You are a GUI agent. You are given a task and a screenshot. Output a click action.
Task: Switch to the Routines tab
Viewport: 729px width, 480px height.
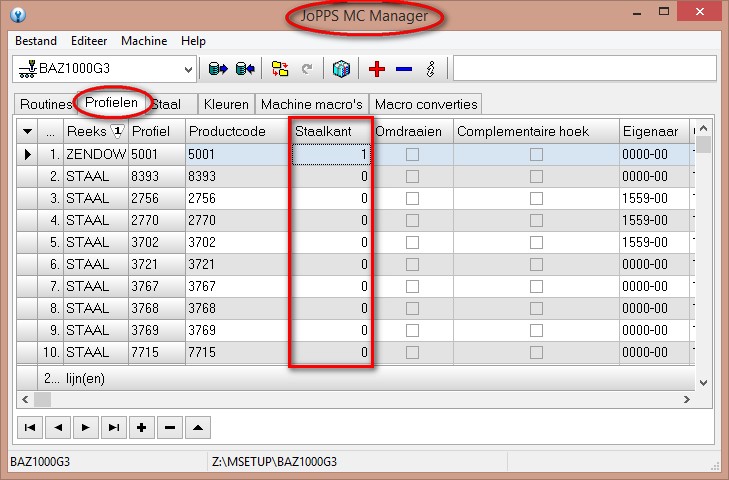click(x=46, y=104)
